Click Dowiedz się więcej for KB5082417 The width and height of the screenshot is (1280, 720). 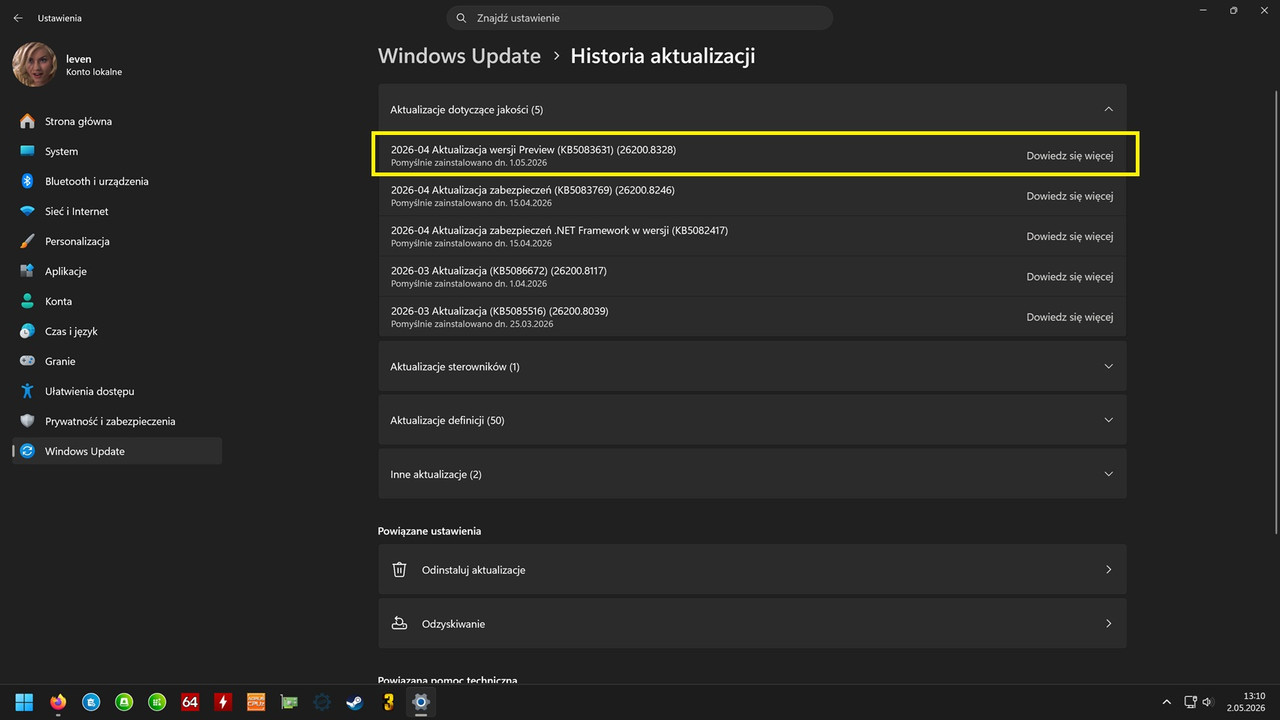point(1069,236)
